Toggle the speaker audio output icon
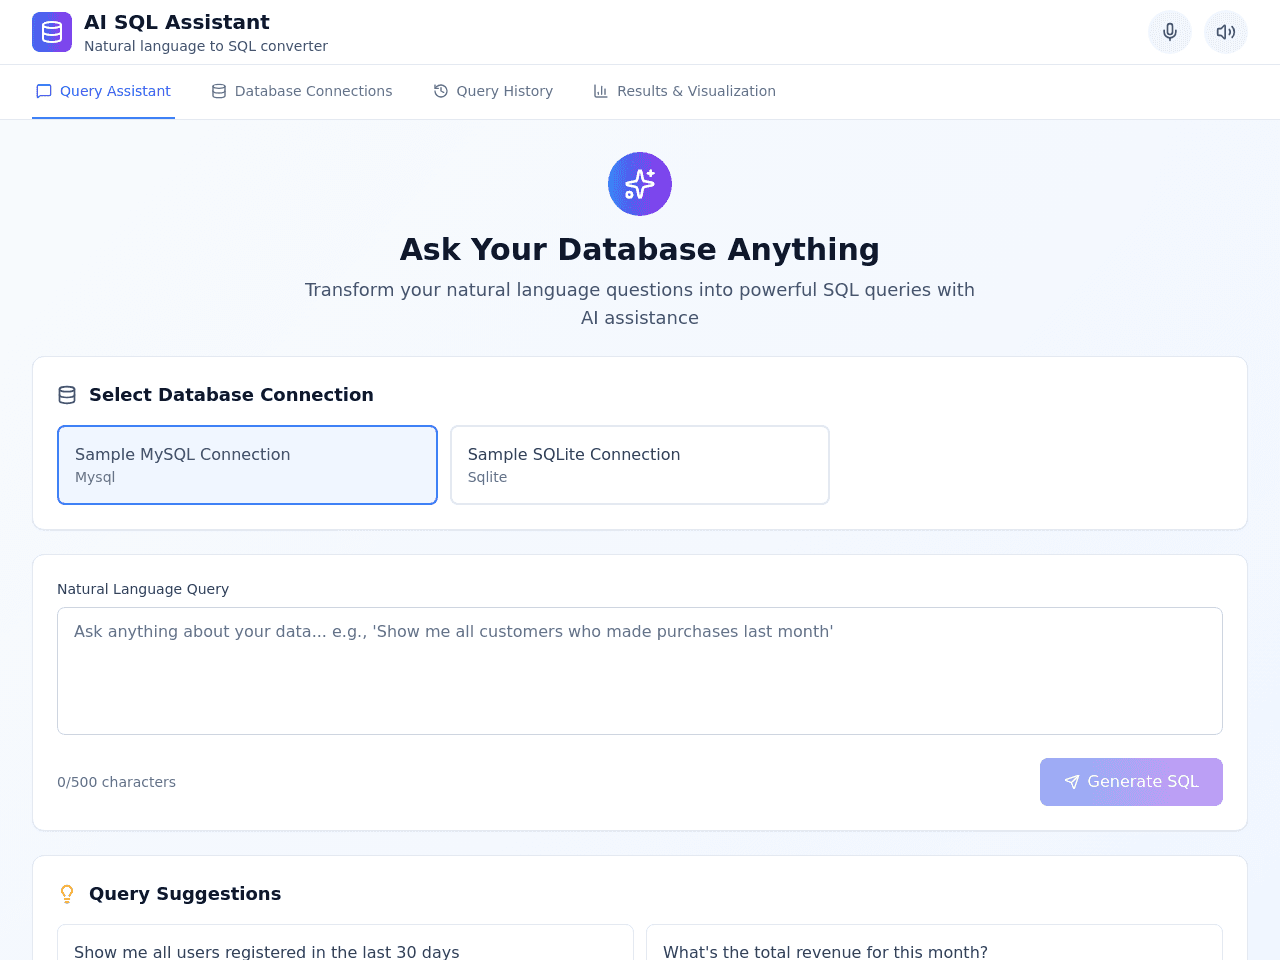The width and height of the screenshot is (1280, 960). click(1226, 32)
